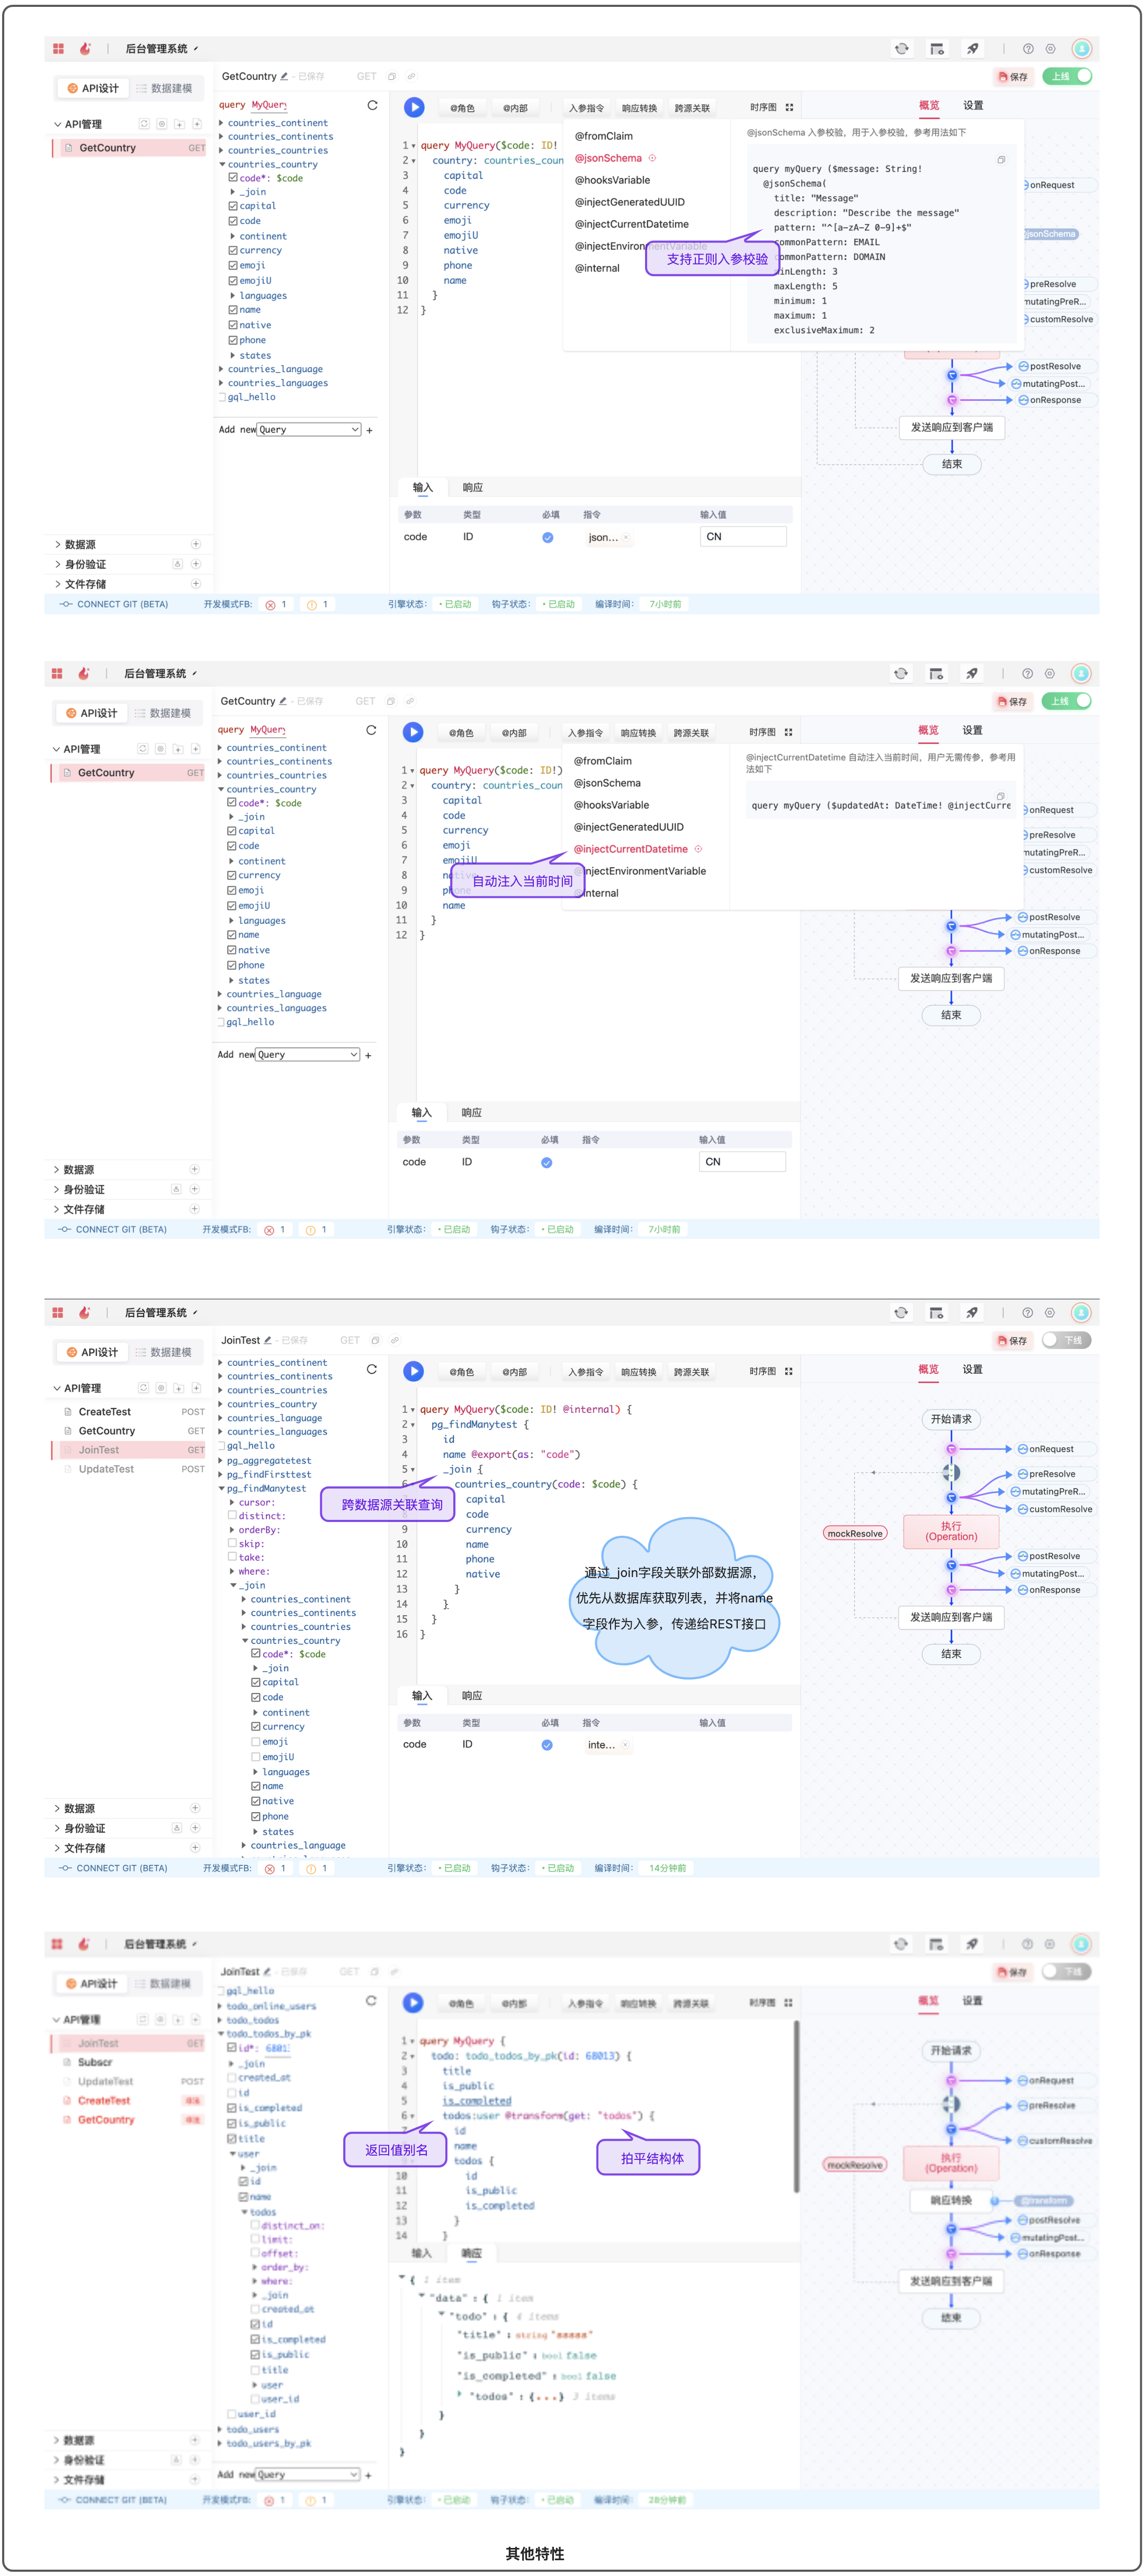Click the code editor's vertical scrollbar
Viewport: 1147px width, 2576px height.
796,2106
